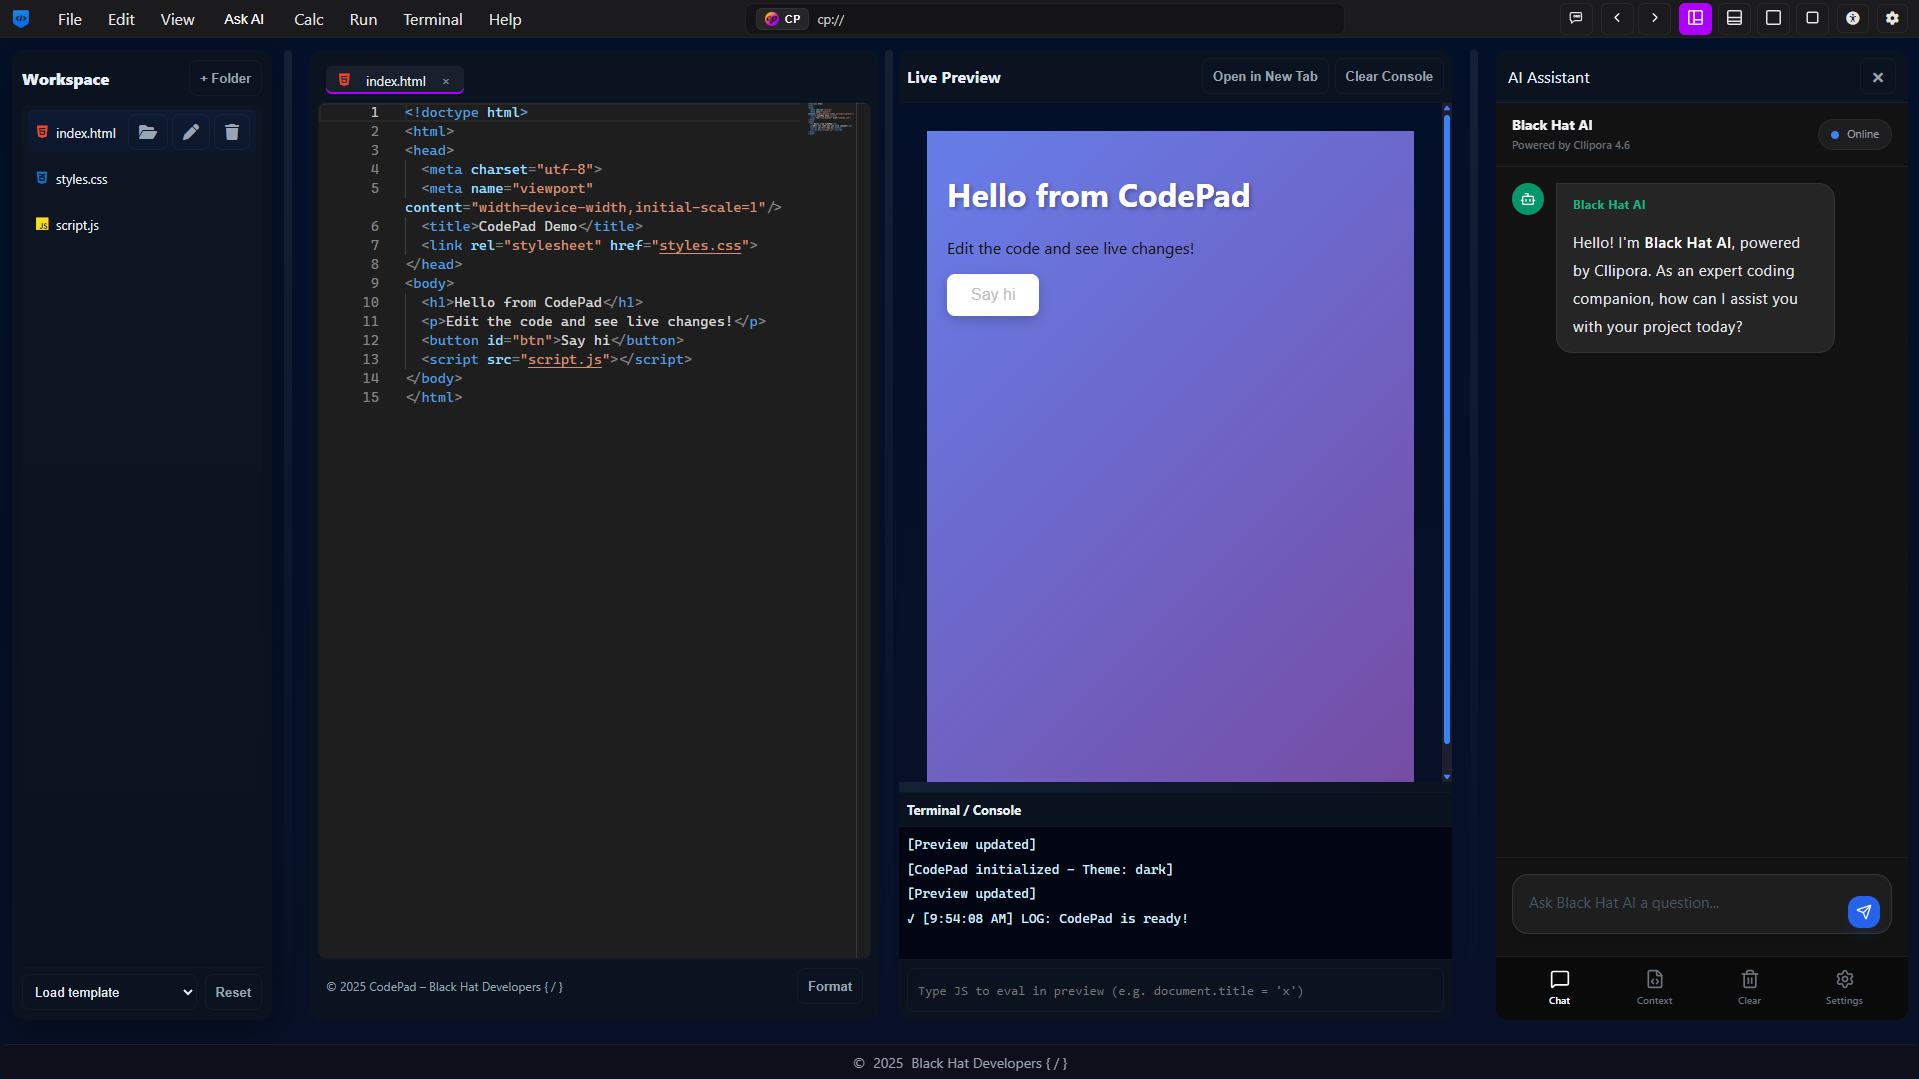Open the Ask AI menu
1919x1079 pixels.
[243, 19]
